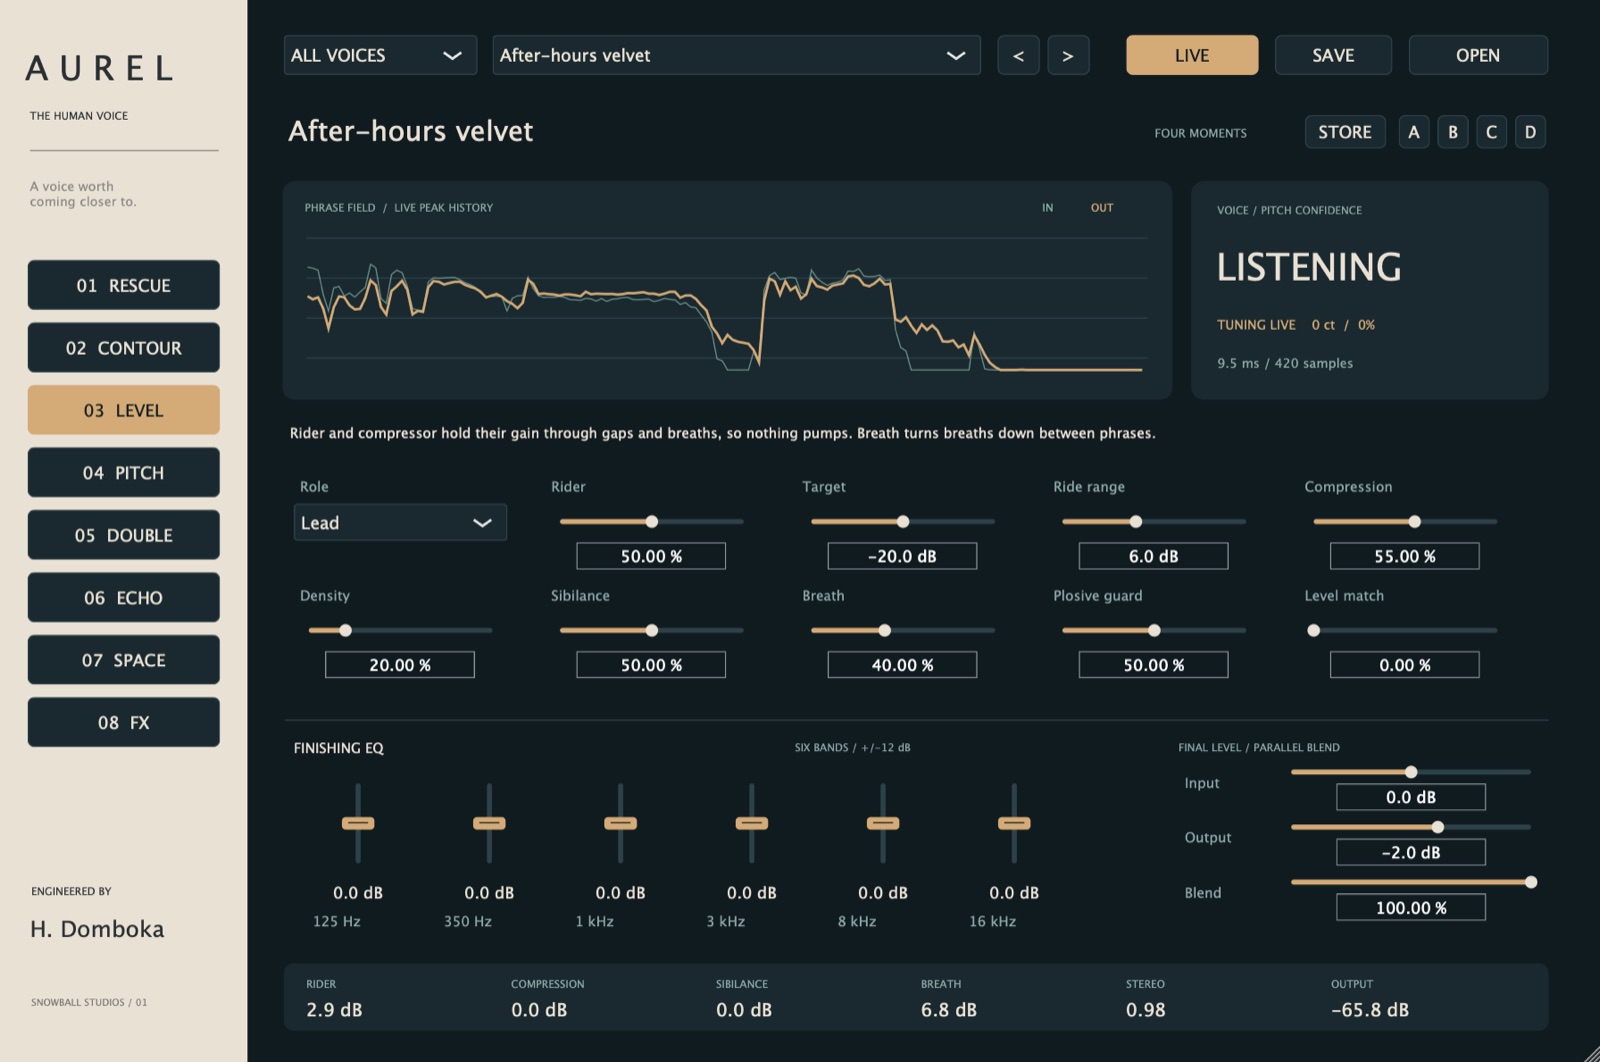
Task: Open the 08 FX section
Action: (x=124, y=722)
